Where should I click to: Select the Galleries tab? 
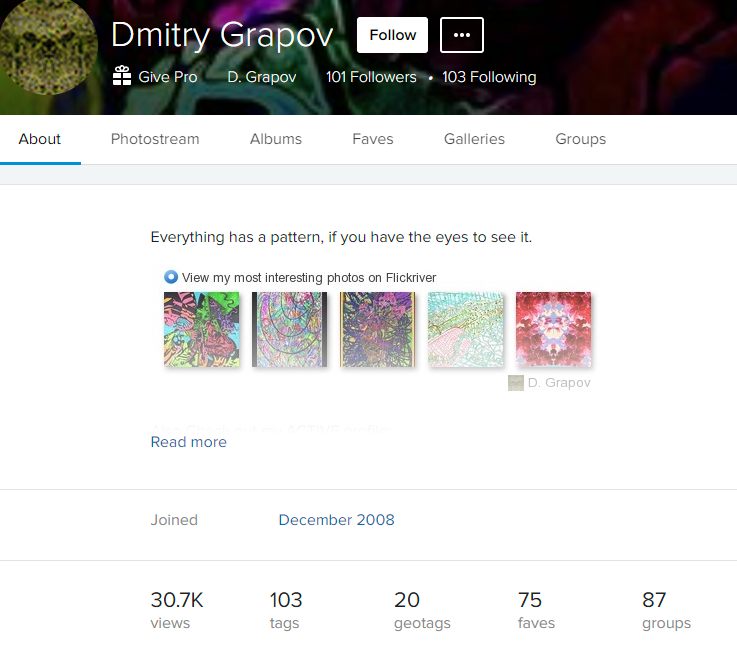click(x=474, y=139)
